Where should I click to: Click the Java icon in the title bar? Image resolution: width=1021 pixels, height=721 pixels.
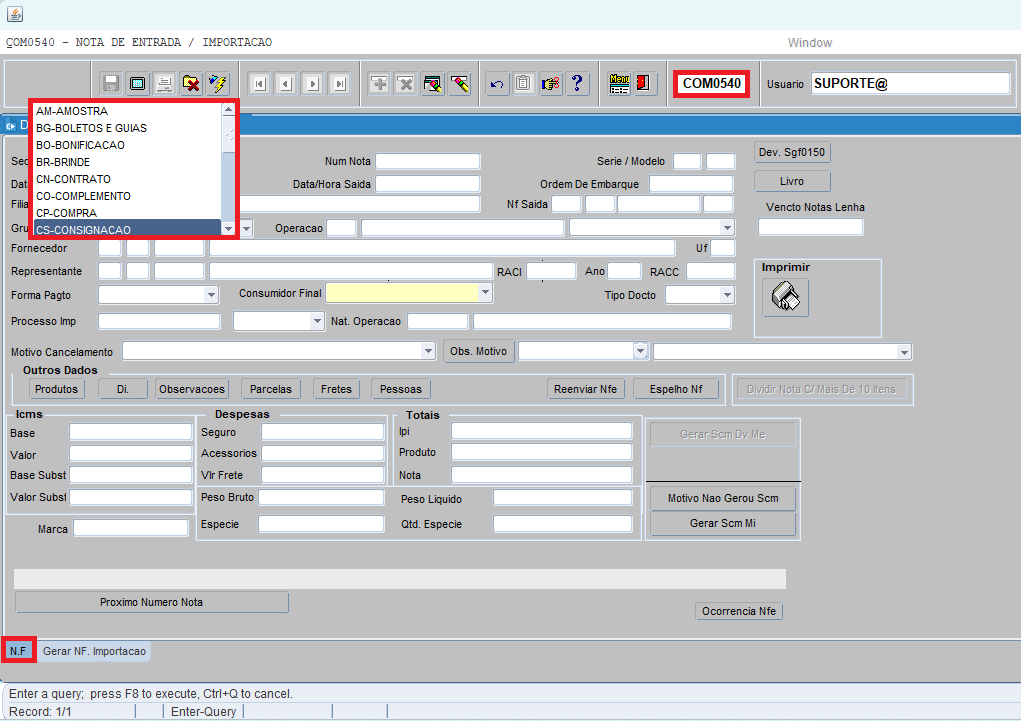pyautogui.click(x=14, y=14)
